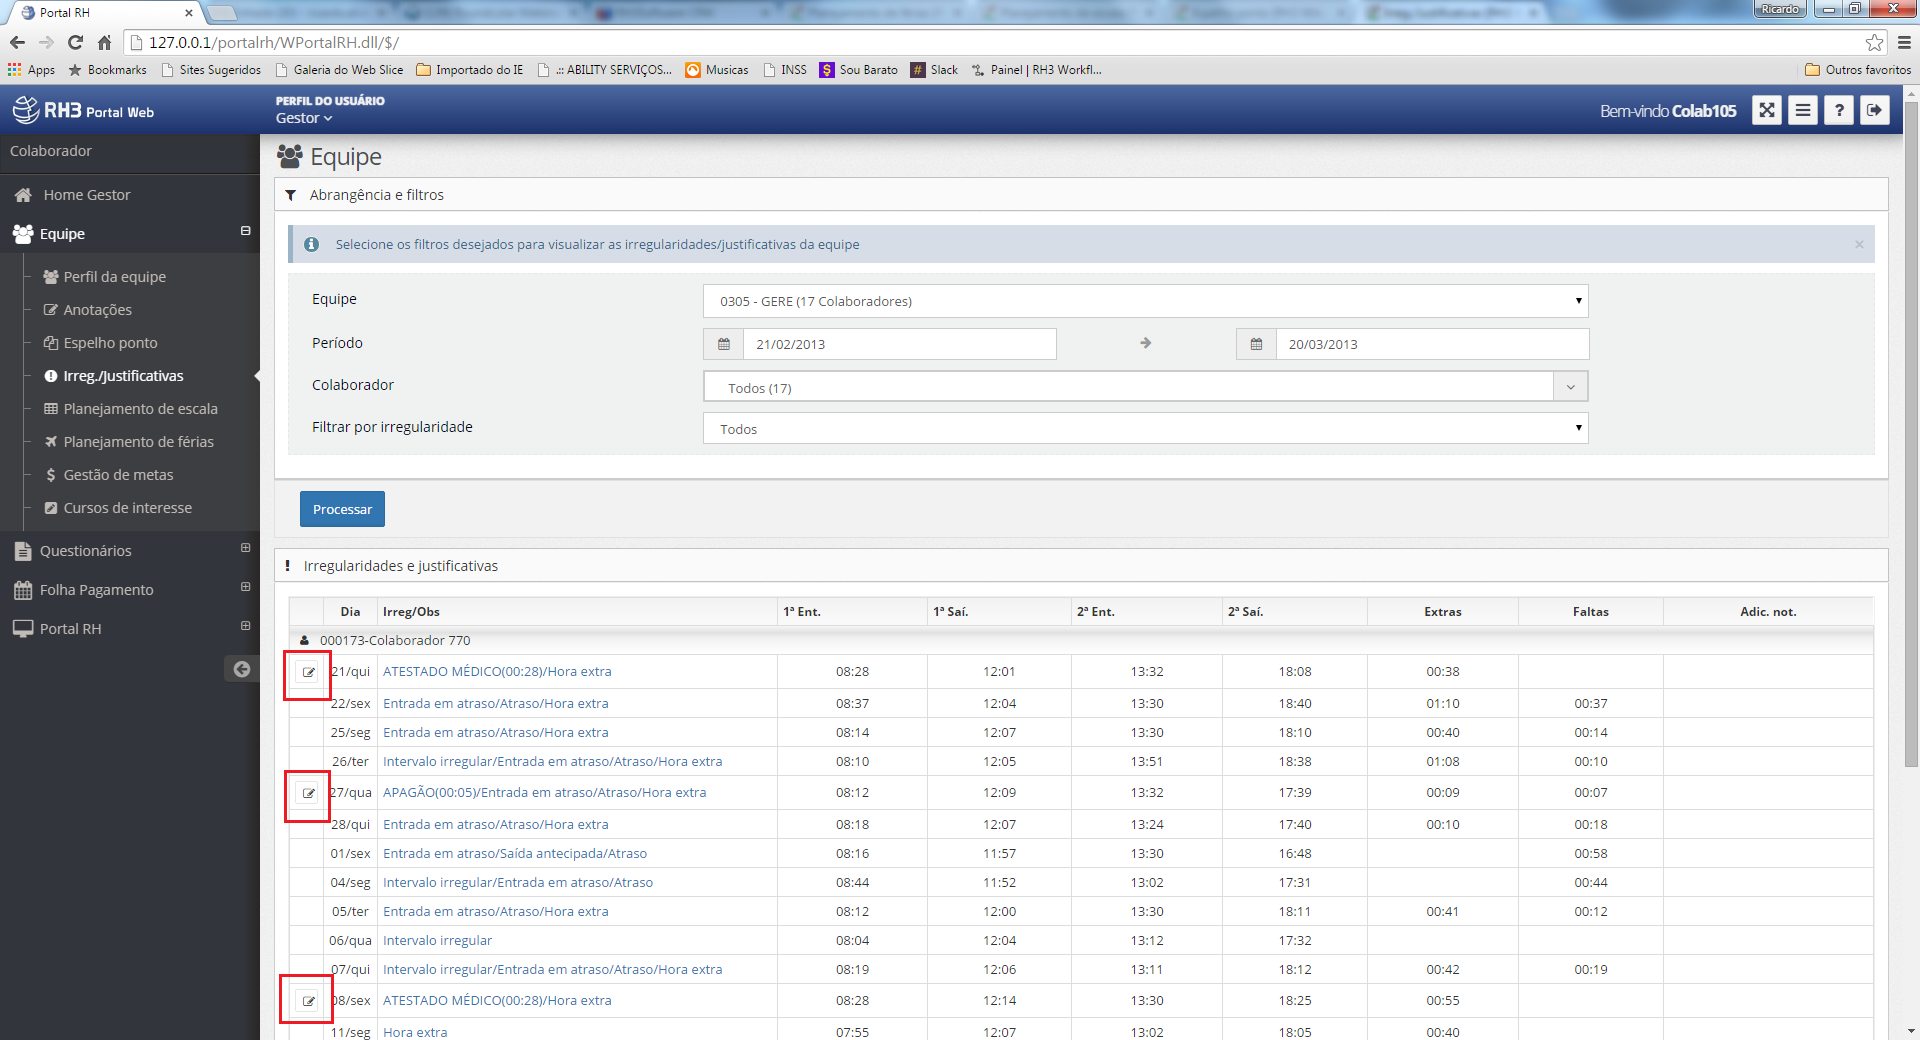Open the Gestor profile dropdown
Viewport: 1920px width, 1040px height.
304,118
